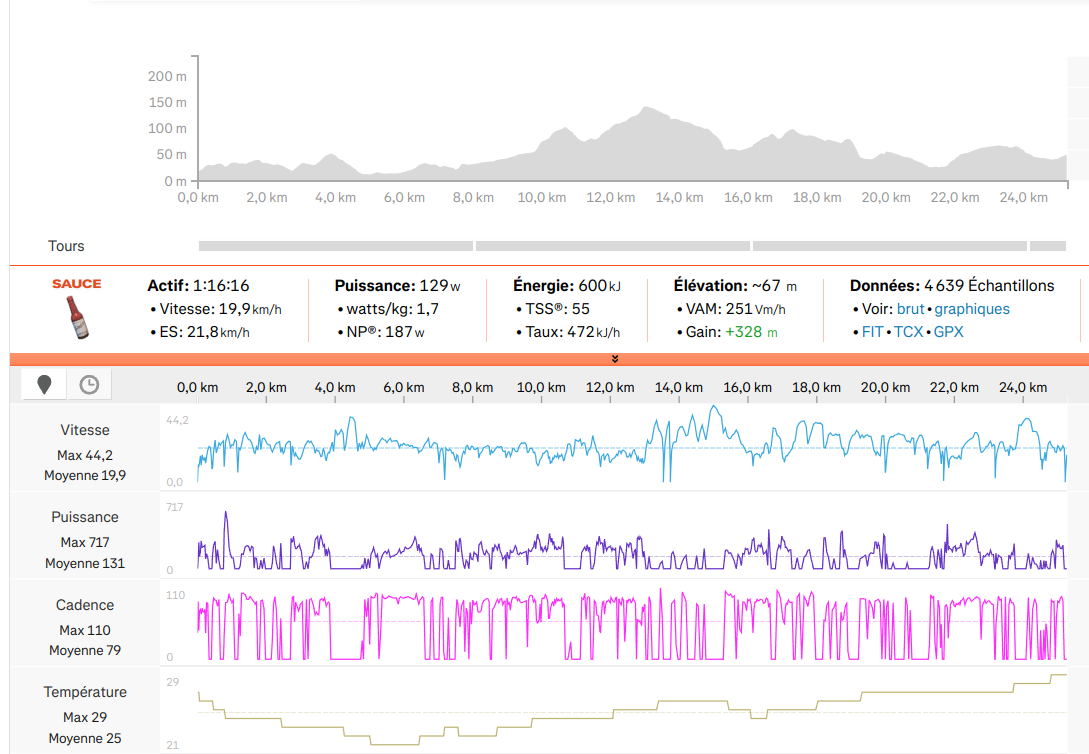Click the Cadence chart label
Viewport: 1089px width, 754px height.
coord(85,605)
